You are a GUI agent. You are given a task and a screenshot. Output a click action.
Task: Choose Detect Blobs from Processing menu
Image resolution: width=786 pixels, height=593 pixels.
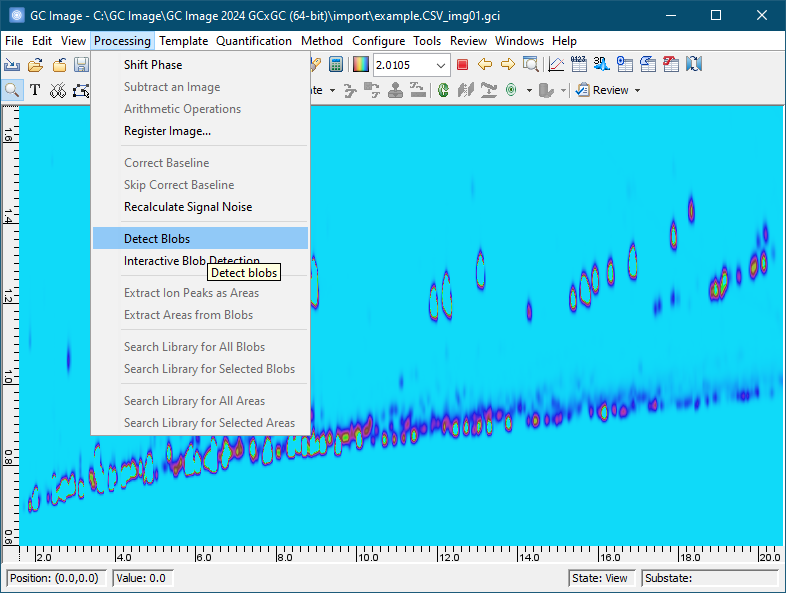point(157,239)
